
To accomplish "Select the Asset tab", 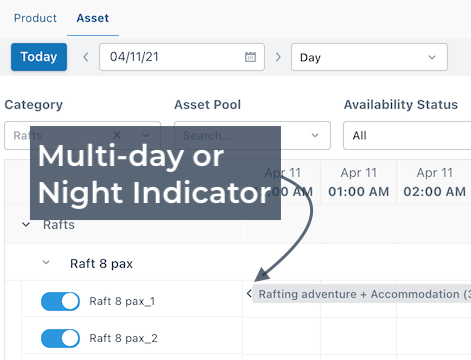I will click(x=93, y=18).
